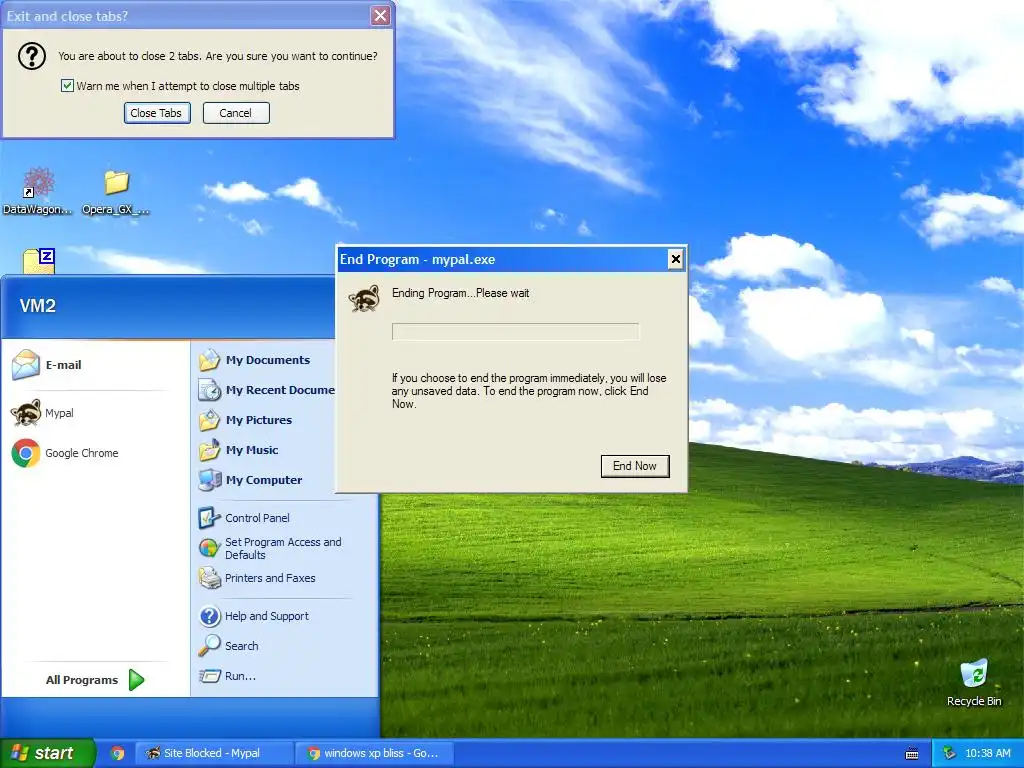Click the green All Programs arrow
1024x768 pixels.
pos(136,680)
